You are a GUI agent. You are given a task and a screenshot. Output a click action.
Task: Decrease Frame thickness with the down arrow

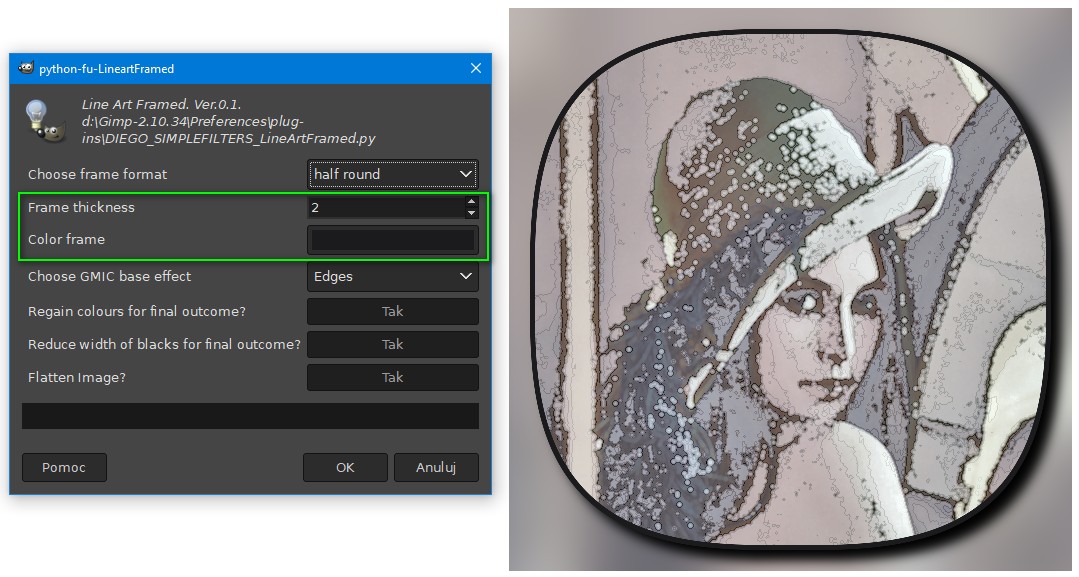click(471, 213)
